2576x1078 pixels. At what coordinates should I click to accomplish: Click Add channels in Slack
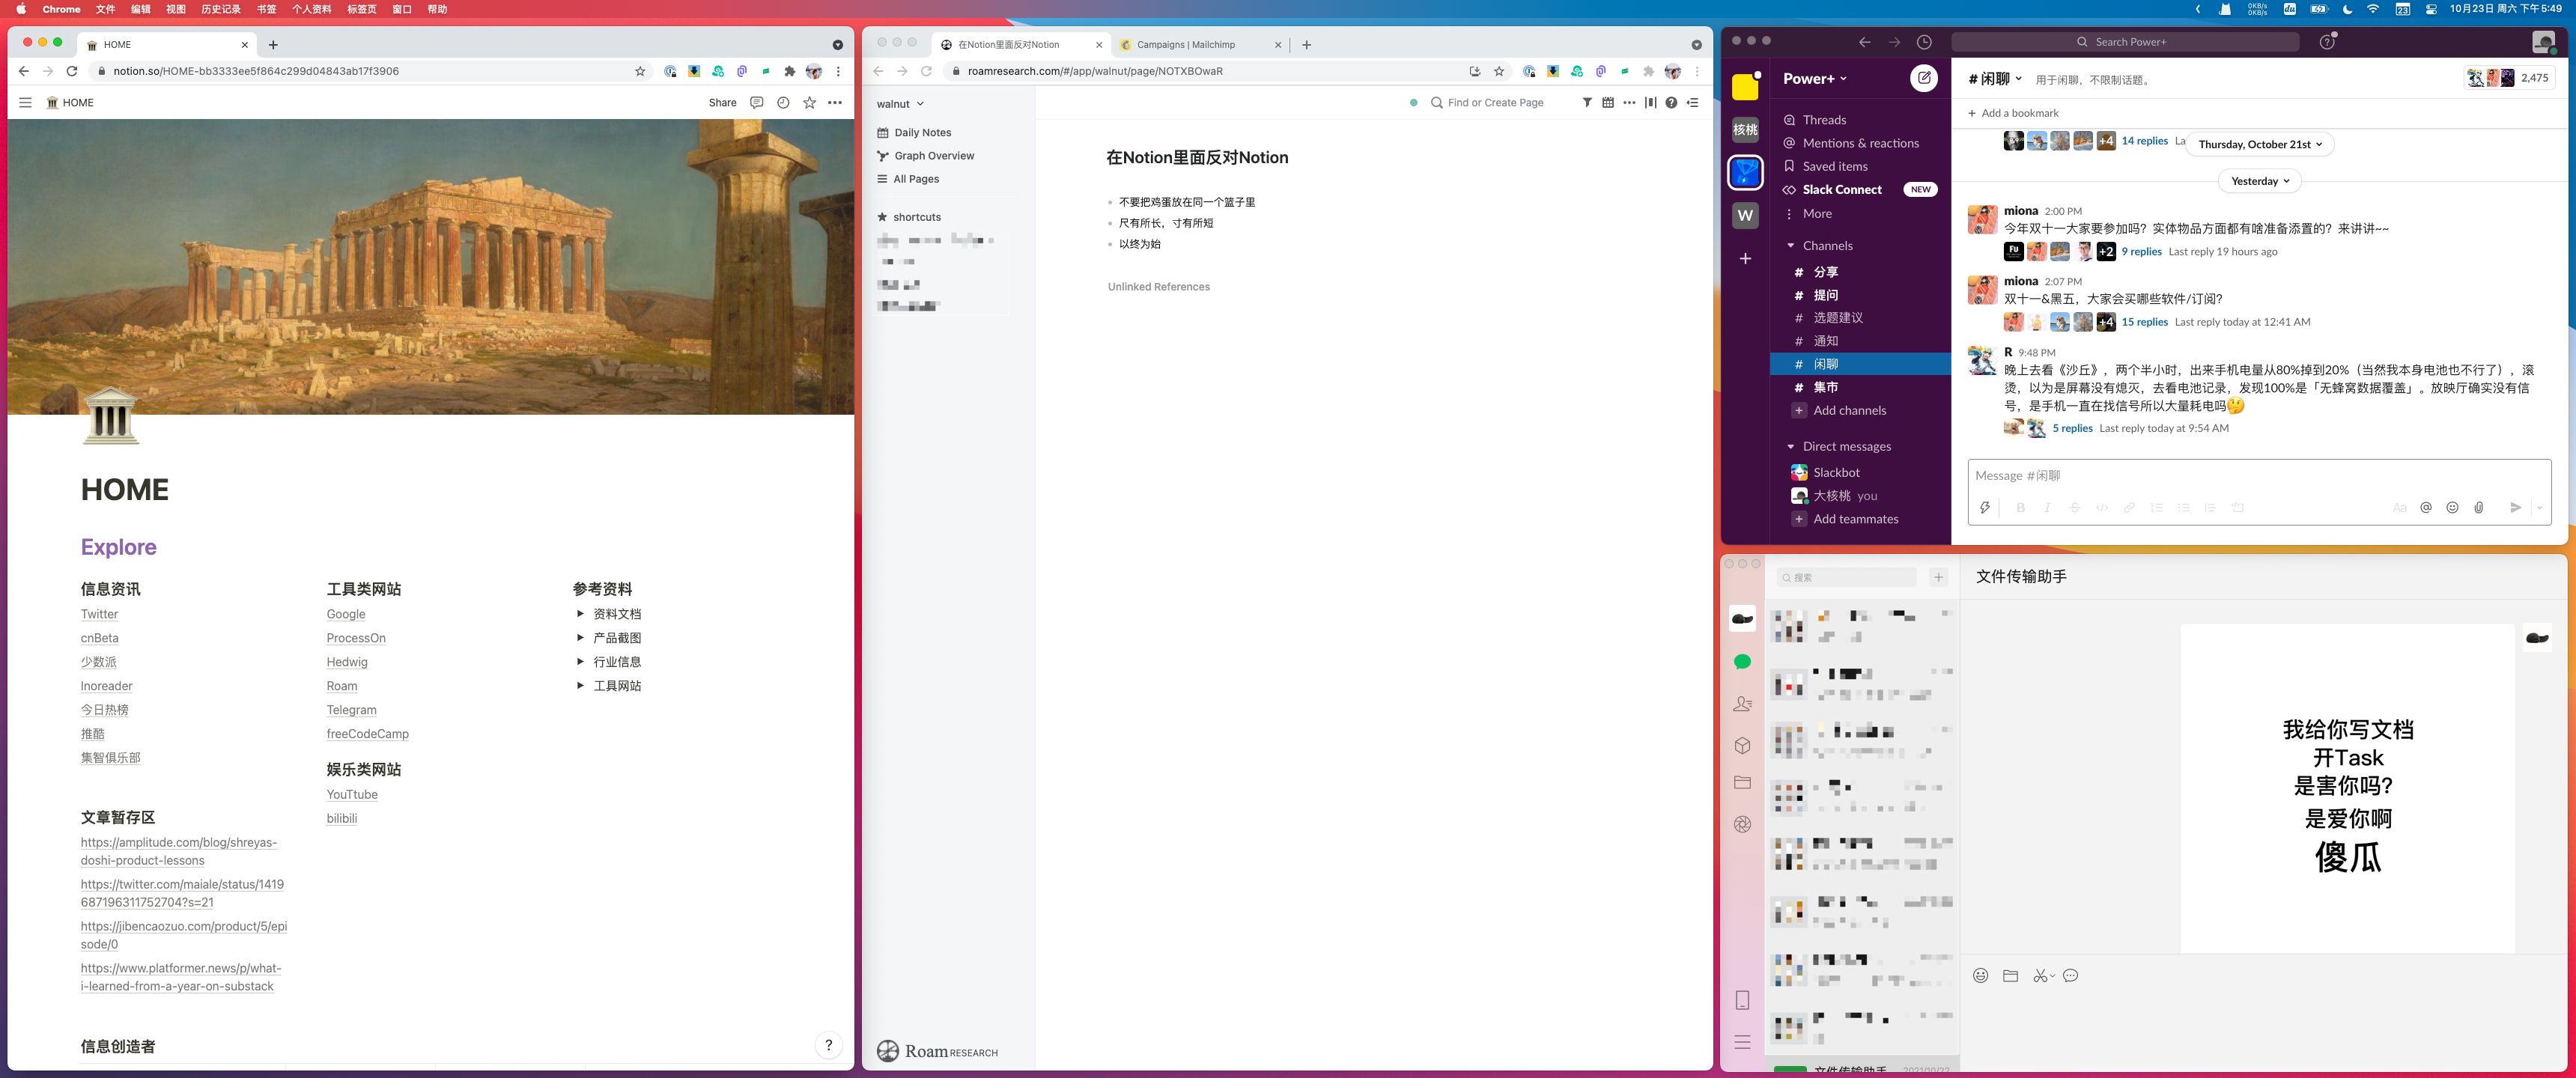[1838, 410]
